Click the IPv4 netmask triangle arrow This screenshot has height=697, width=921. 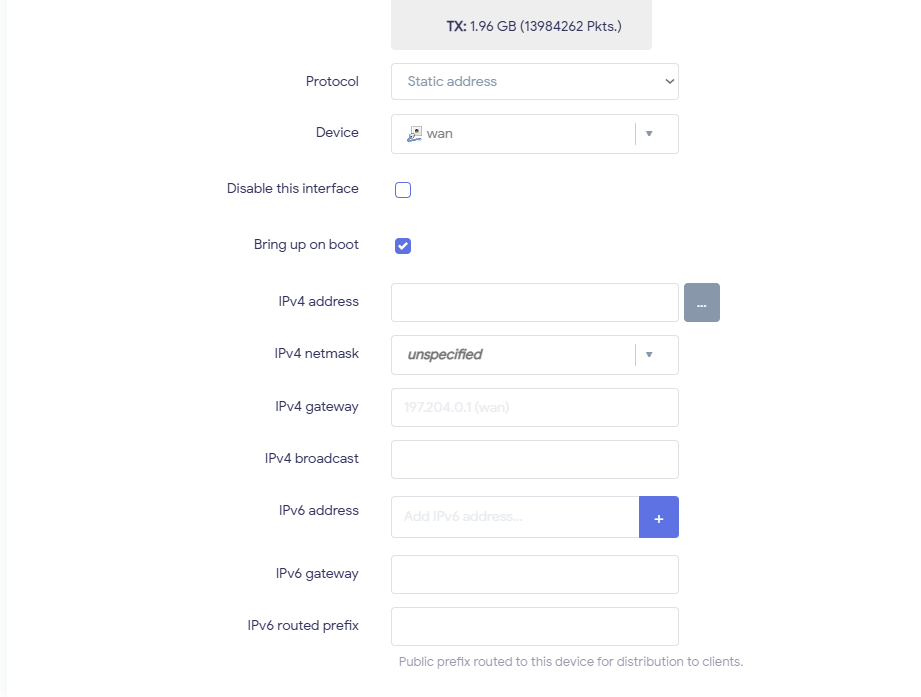(649, 355)
